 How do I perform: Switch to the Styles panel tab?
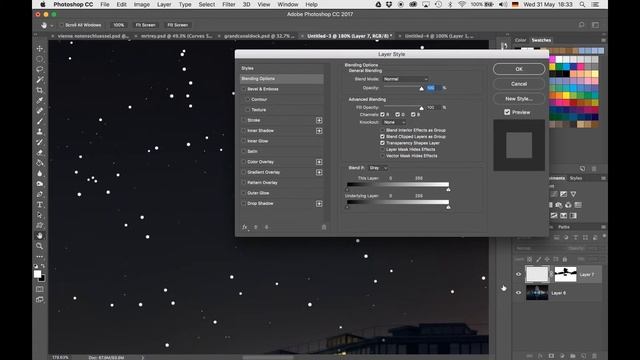coord(576,178)
